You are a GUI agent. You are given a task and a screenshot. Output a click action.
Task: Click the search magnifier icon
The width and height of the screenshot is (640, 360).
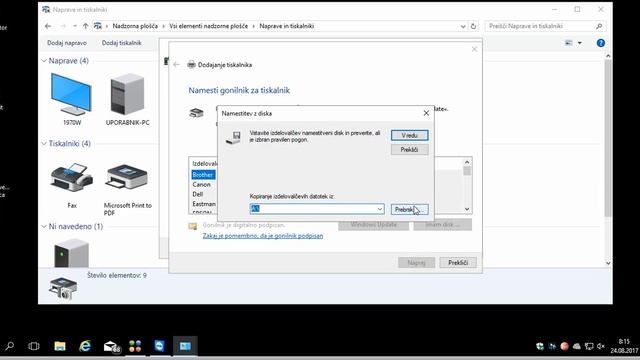click(599, 26)
